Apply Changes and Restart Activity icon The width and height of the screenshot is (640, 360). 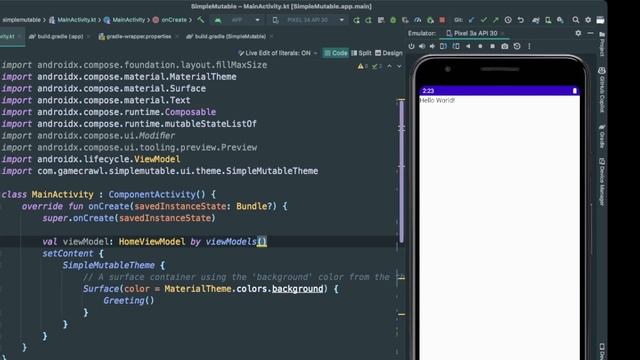pyautogui.click(x=369, y=20)
